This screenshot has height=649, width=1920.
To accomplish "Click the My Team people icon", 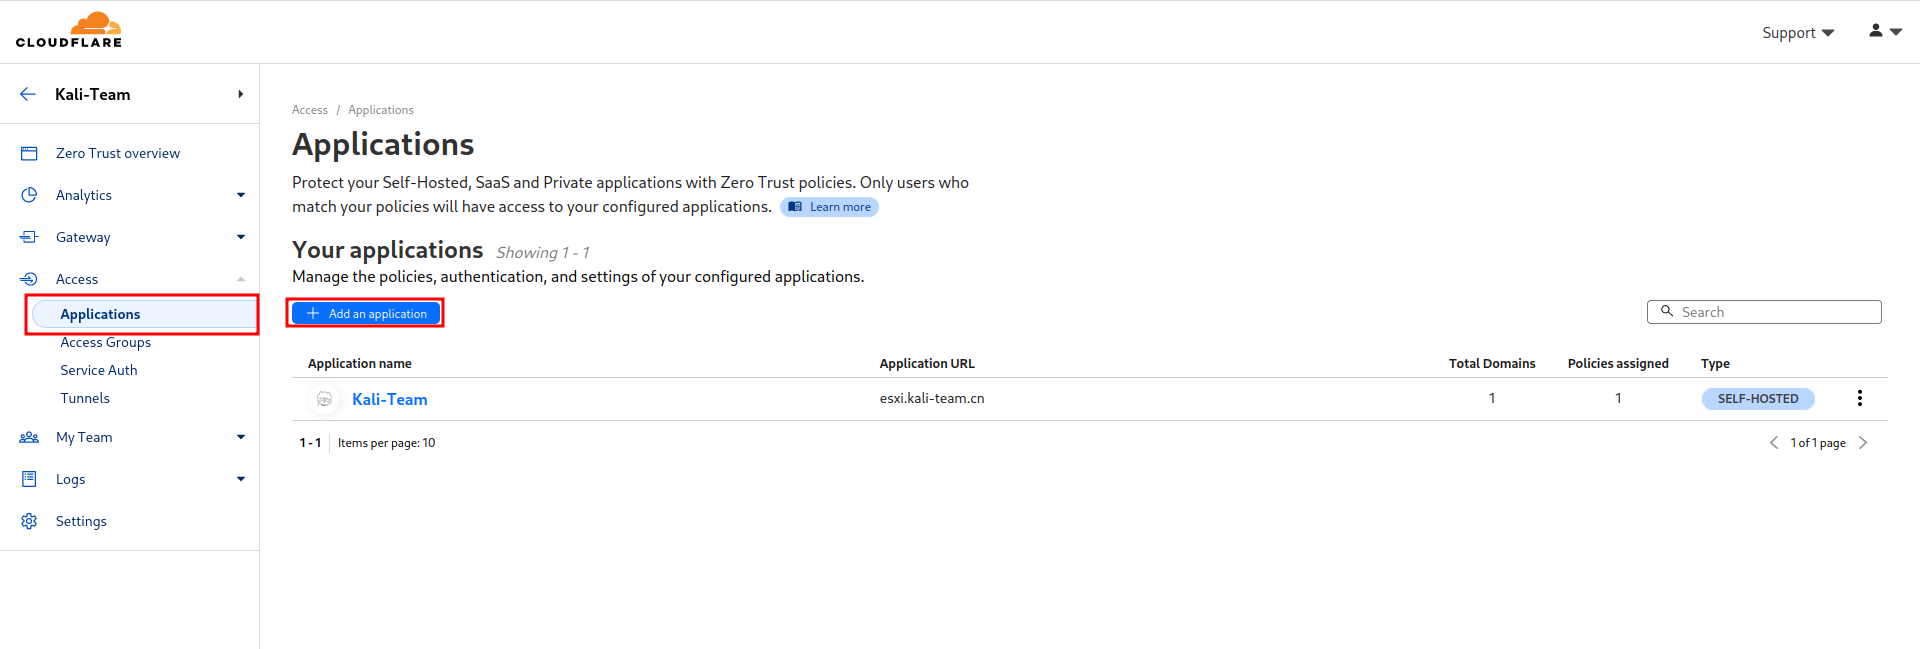I will (x=29, y=437).
